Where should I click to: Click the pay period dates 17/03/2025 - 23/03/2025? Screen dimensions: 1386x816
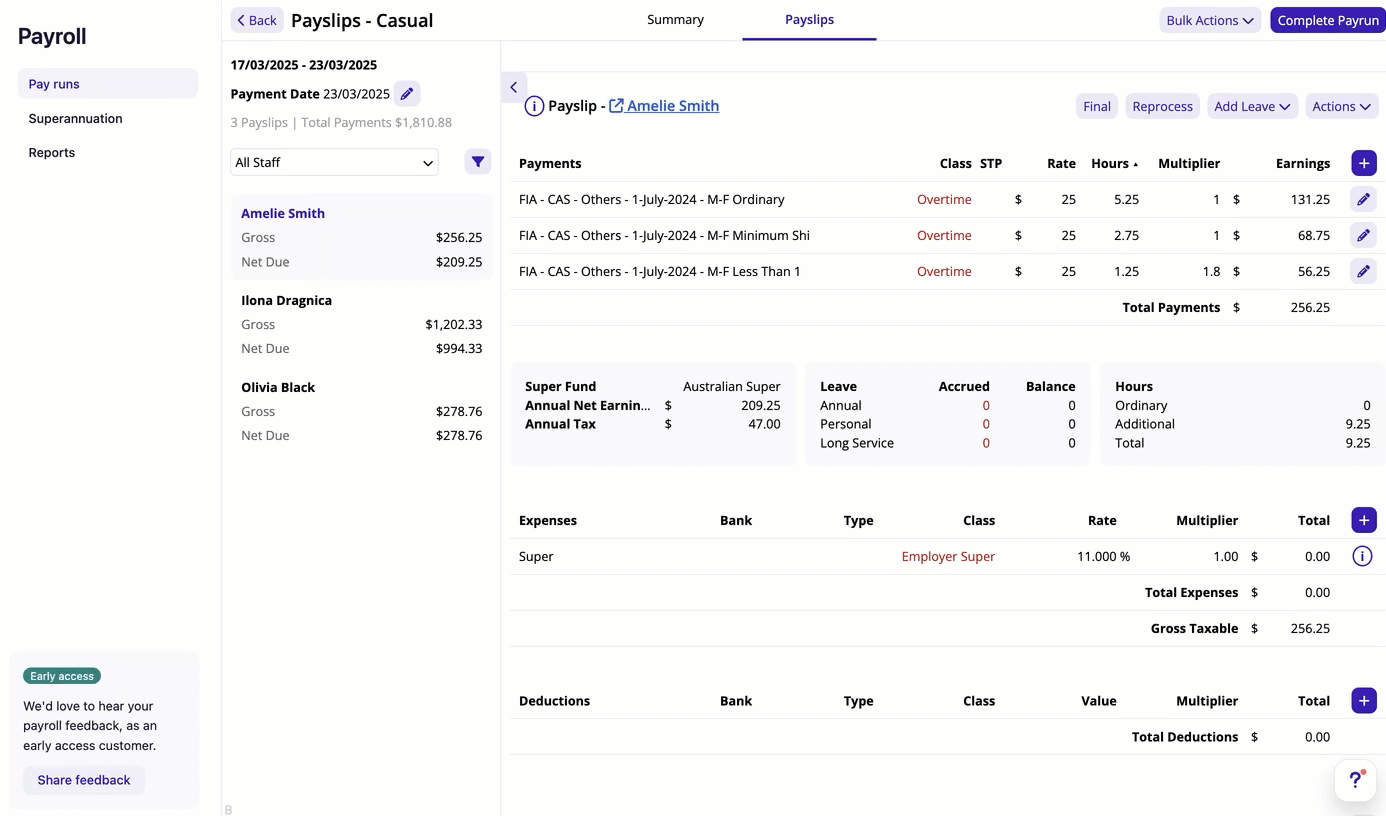point(304,65)
